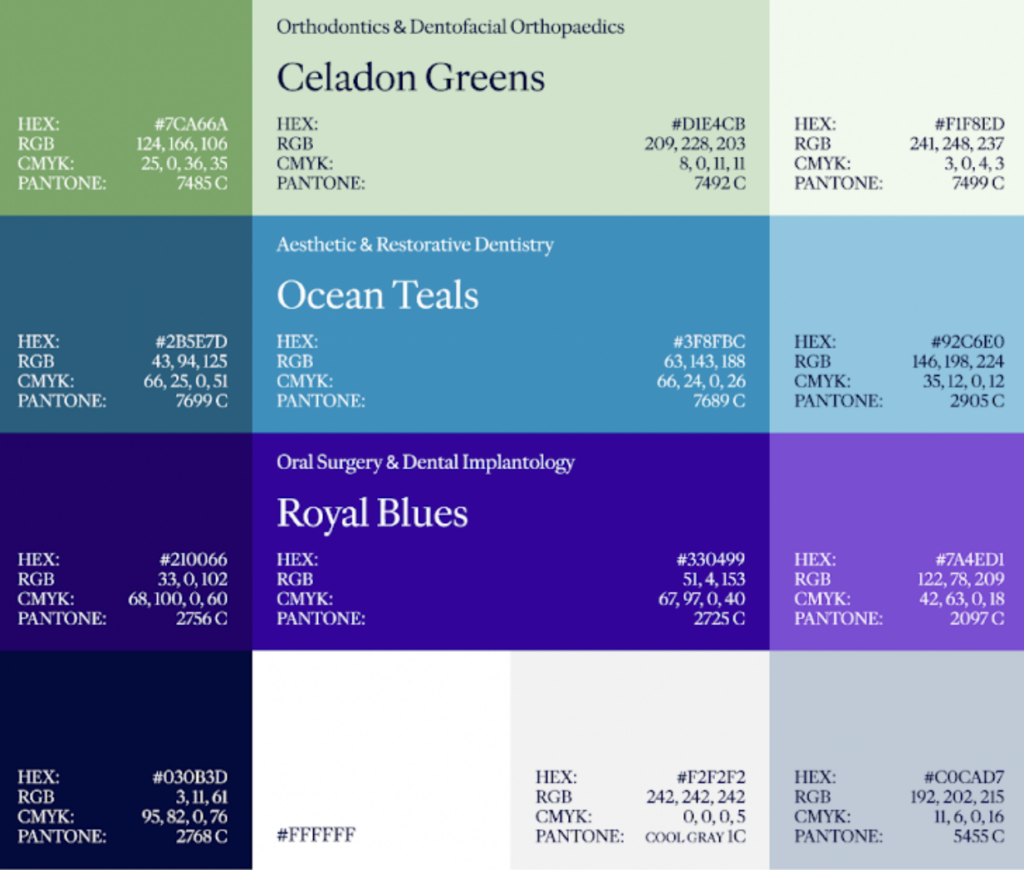Click Pantone value 7492 C
The image size is (1024, 870).
pyautogui.click(x=720, y=183)
